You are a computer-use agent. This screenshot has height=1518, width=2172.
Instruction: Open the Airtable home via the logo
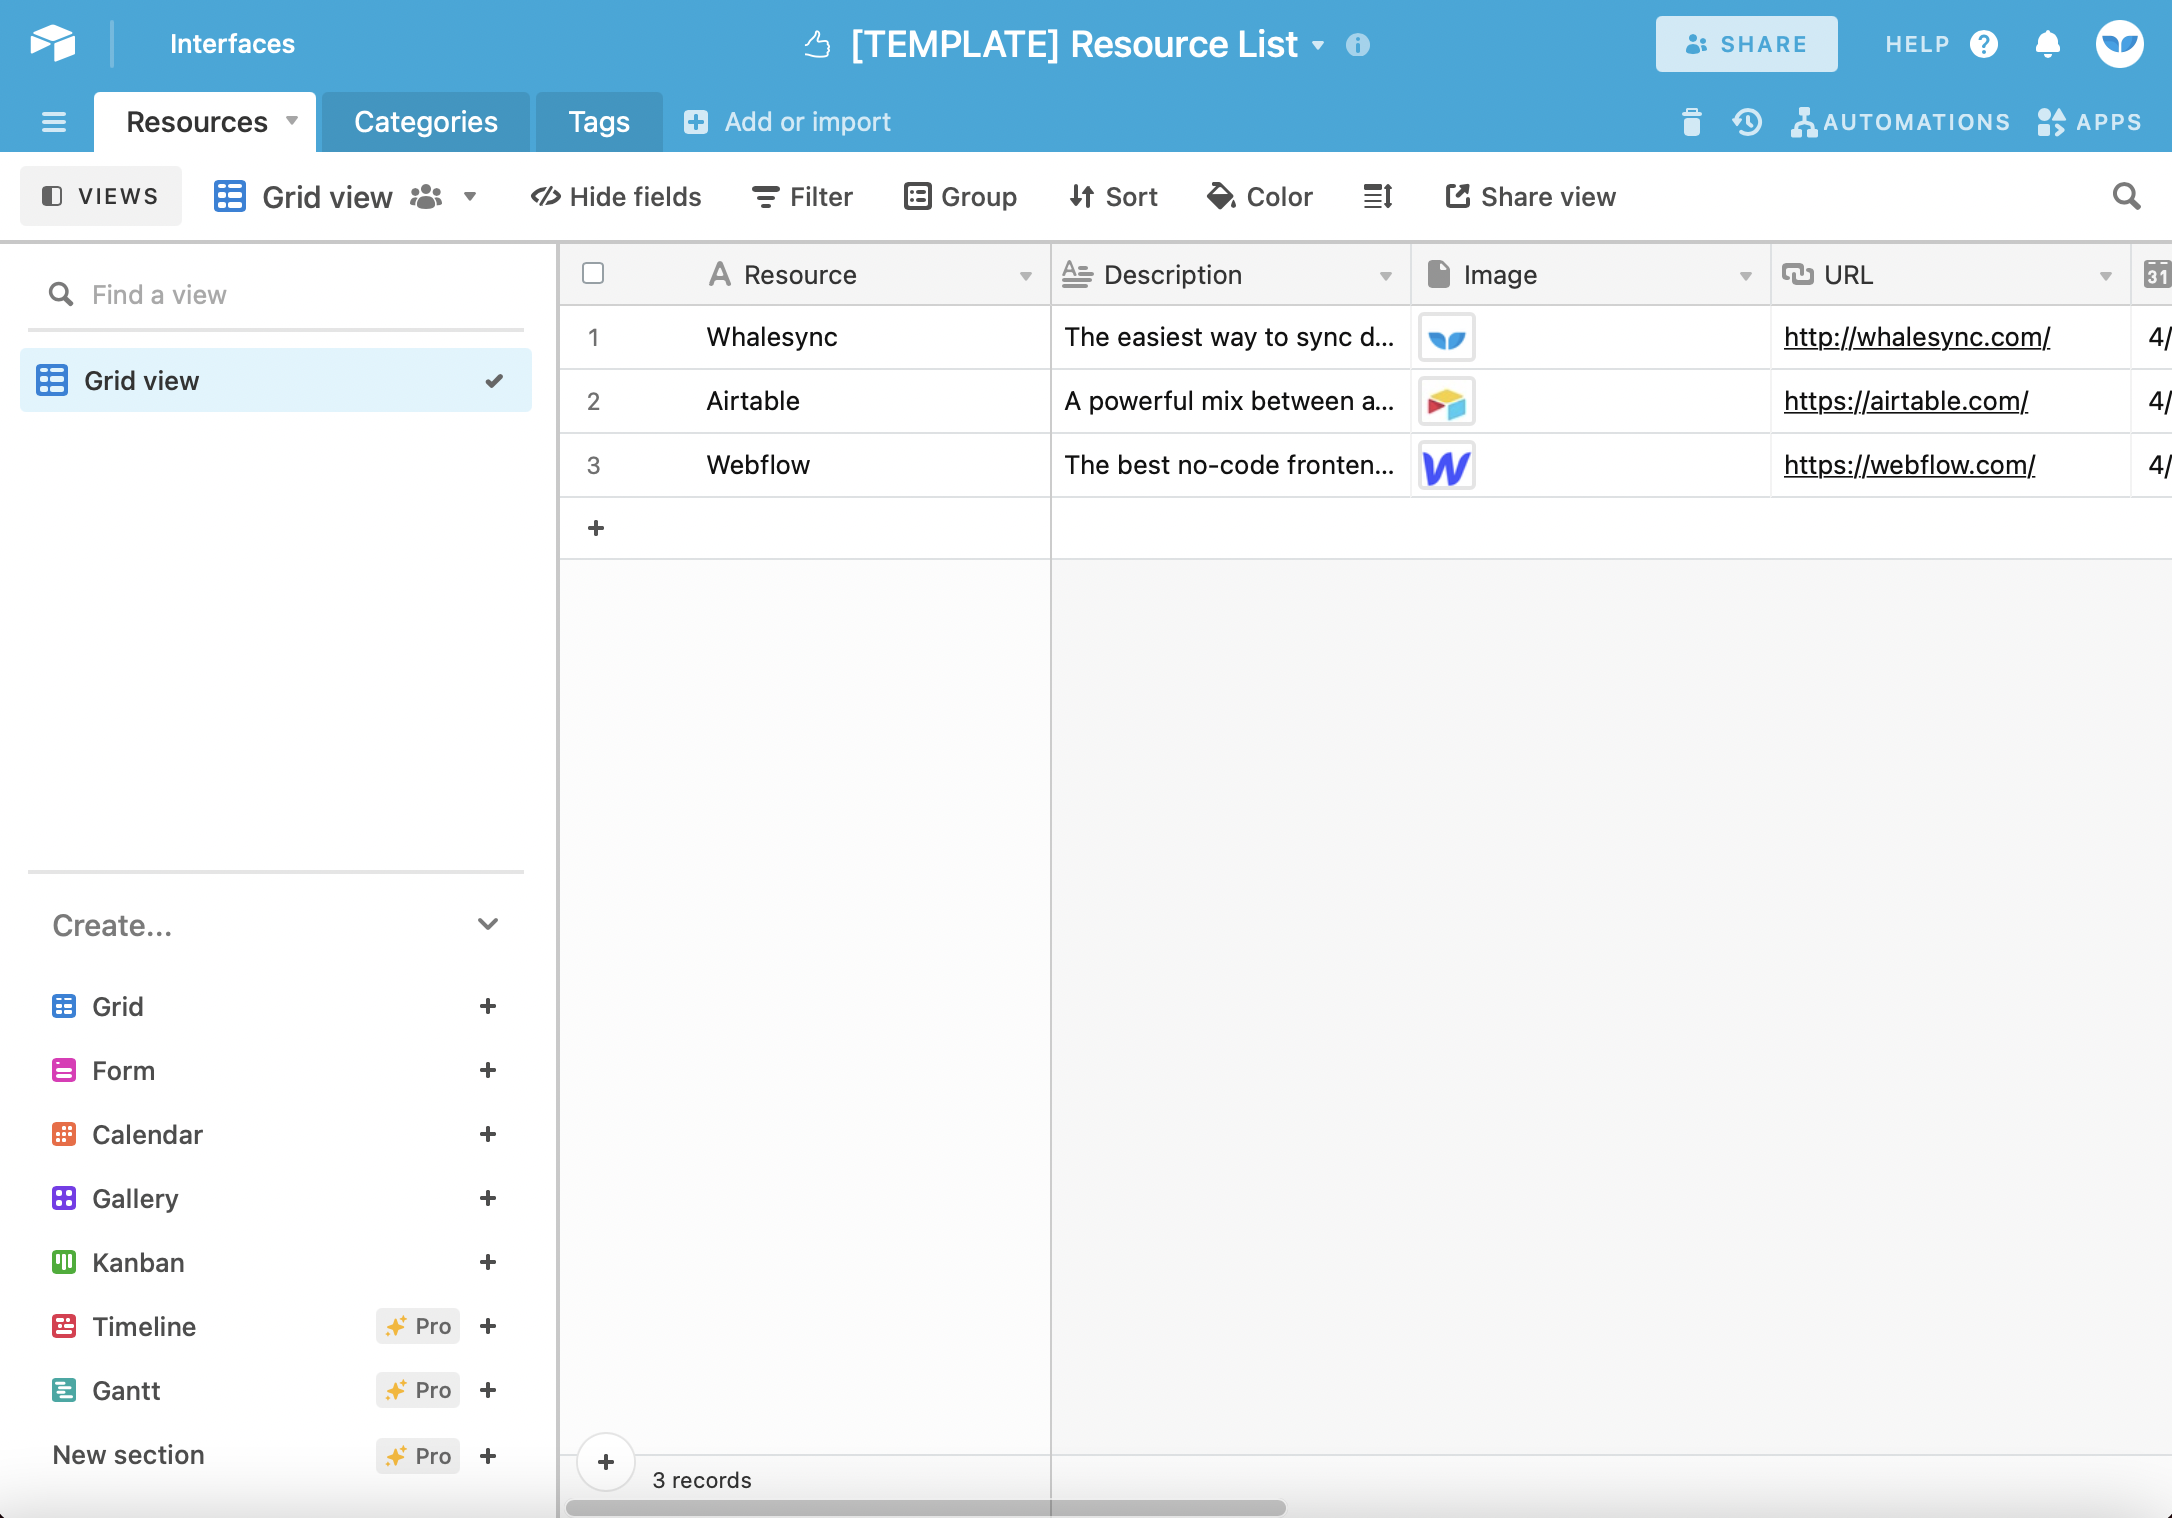(x=52, y=43)
